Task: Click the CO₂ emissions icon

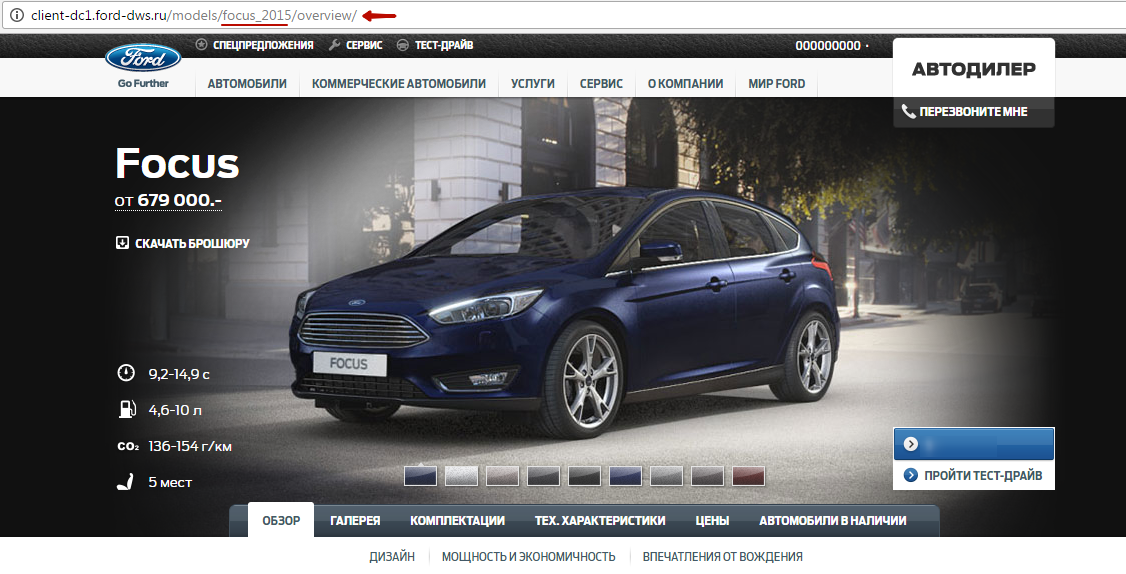Action: point(128,446)
